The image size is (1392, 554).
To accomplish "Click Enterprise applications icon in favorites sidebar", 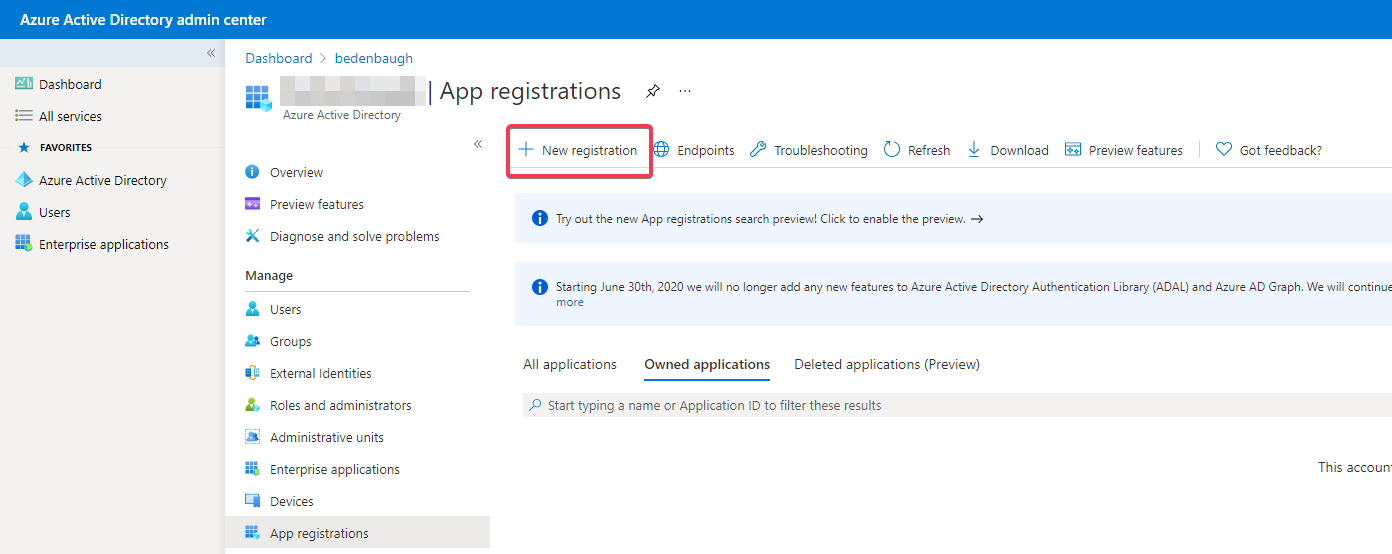I will 24,244.
